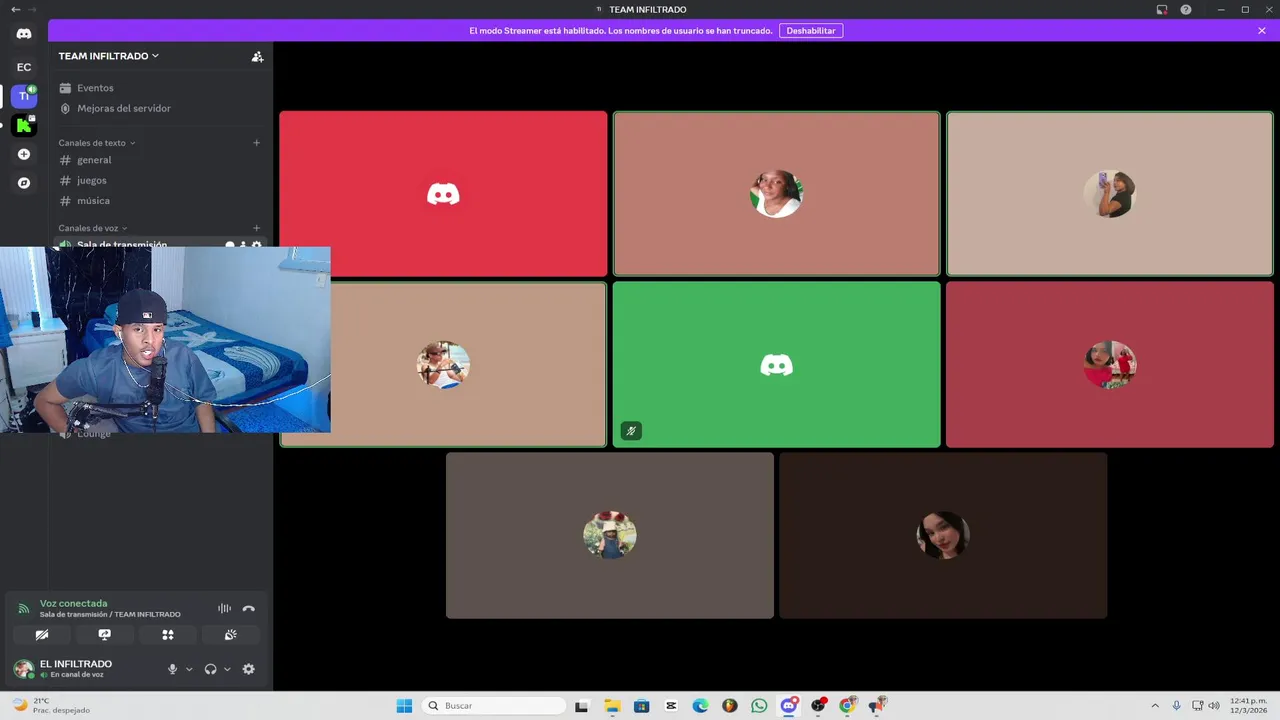Viewport: 1280px width, 720px height.
Task: Open the Eventos item
Action: click(160, 88)
